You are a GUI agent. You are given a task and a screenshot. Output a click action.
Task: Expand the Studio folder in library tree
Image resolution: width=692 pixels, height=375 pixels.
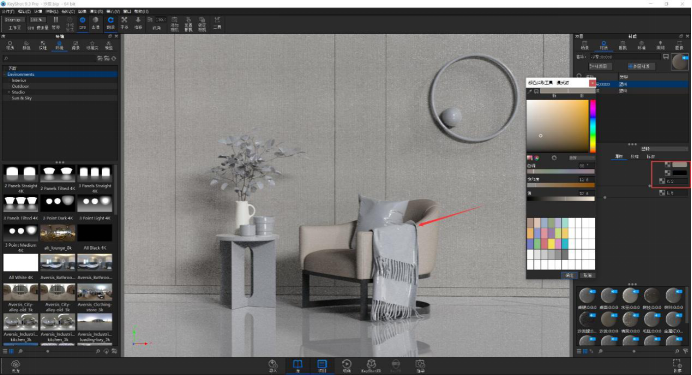click(x=9, y=92)
